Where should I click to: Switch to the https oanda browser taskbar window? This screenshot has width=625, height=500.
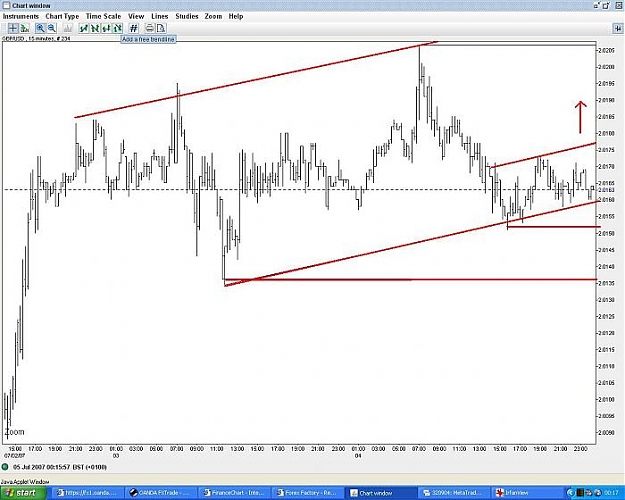[88, 493]
